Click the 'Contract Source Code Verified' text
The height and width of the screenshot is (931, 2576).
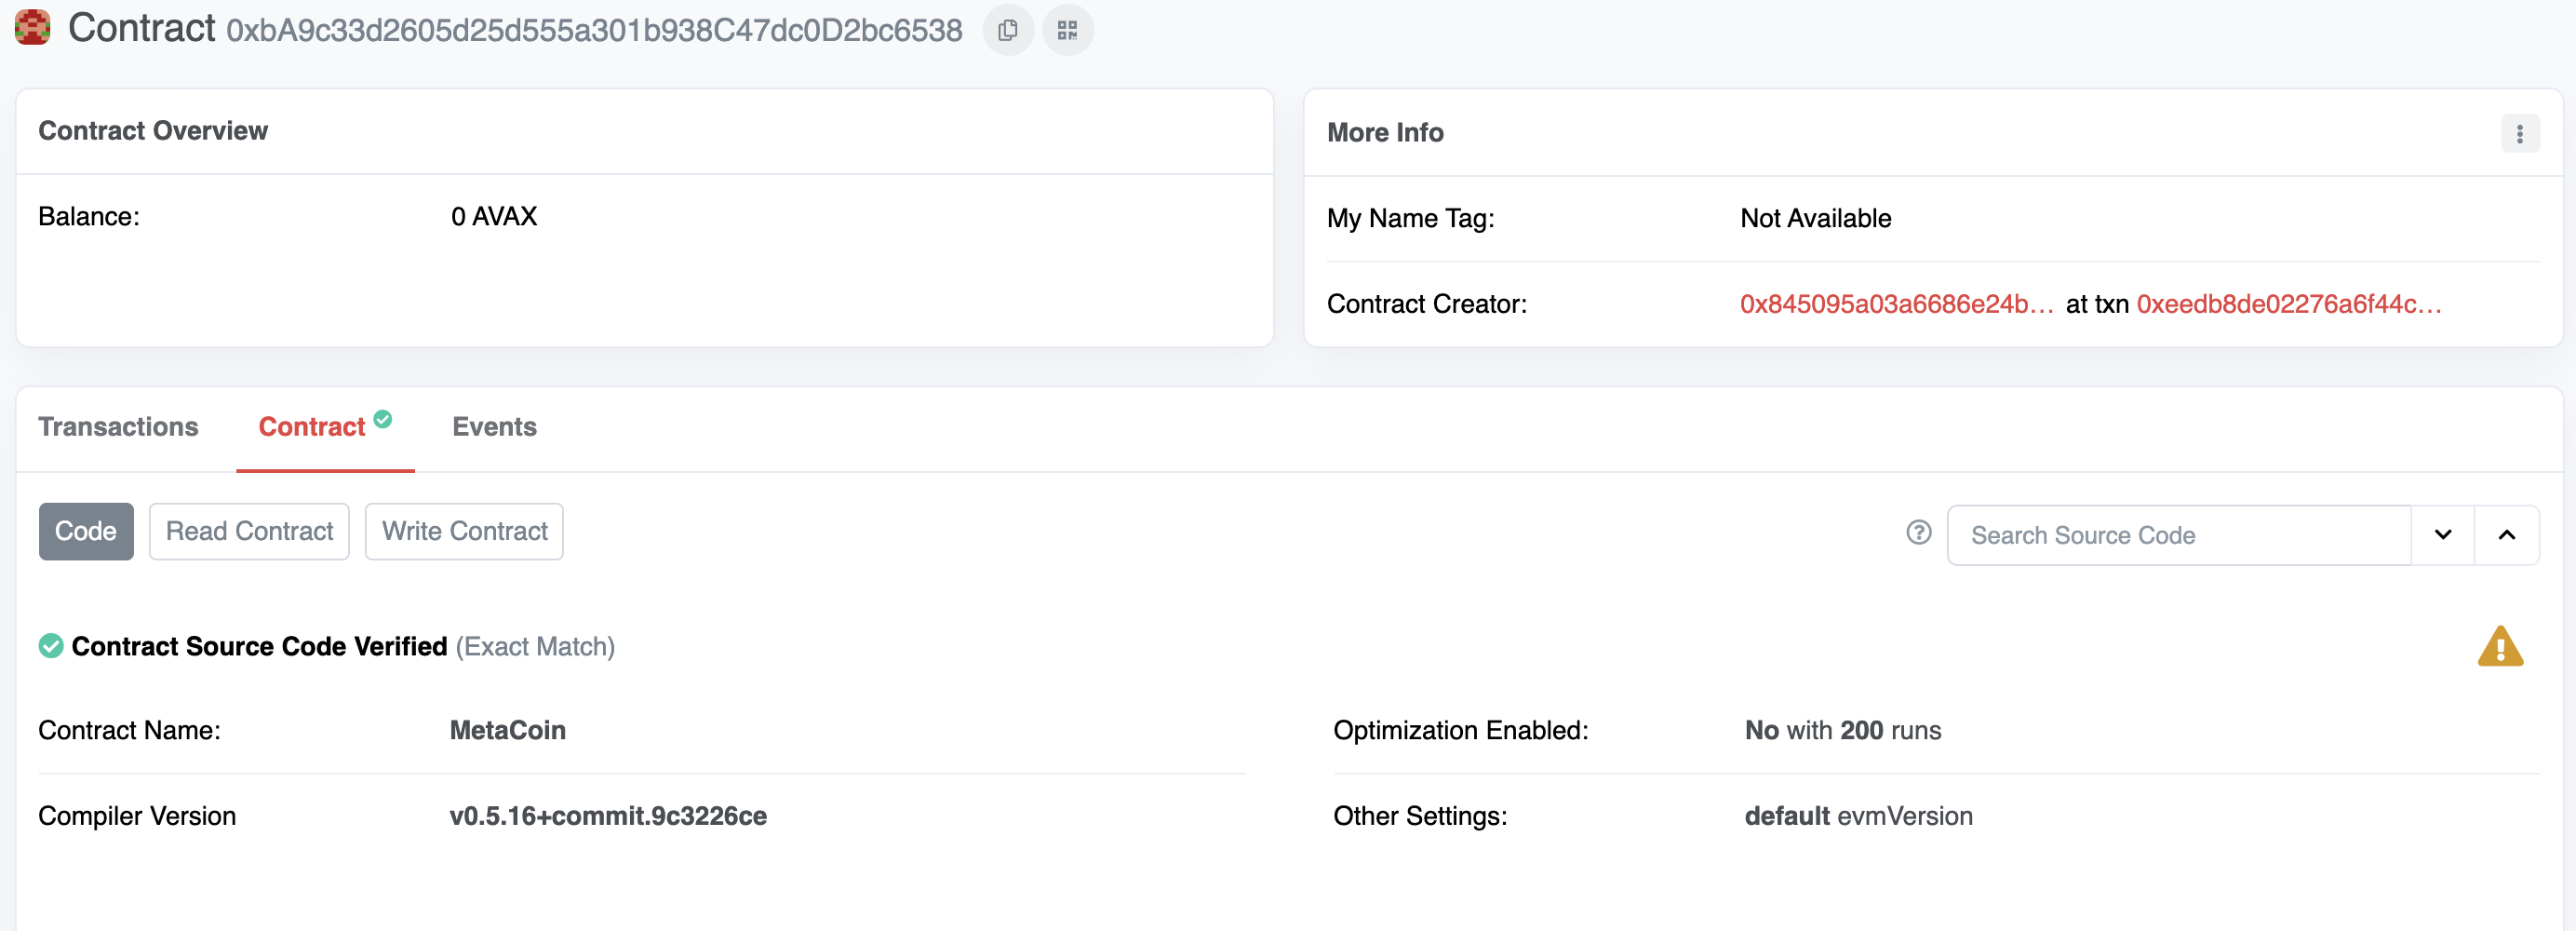(x=259, y=646)
